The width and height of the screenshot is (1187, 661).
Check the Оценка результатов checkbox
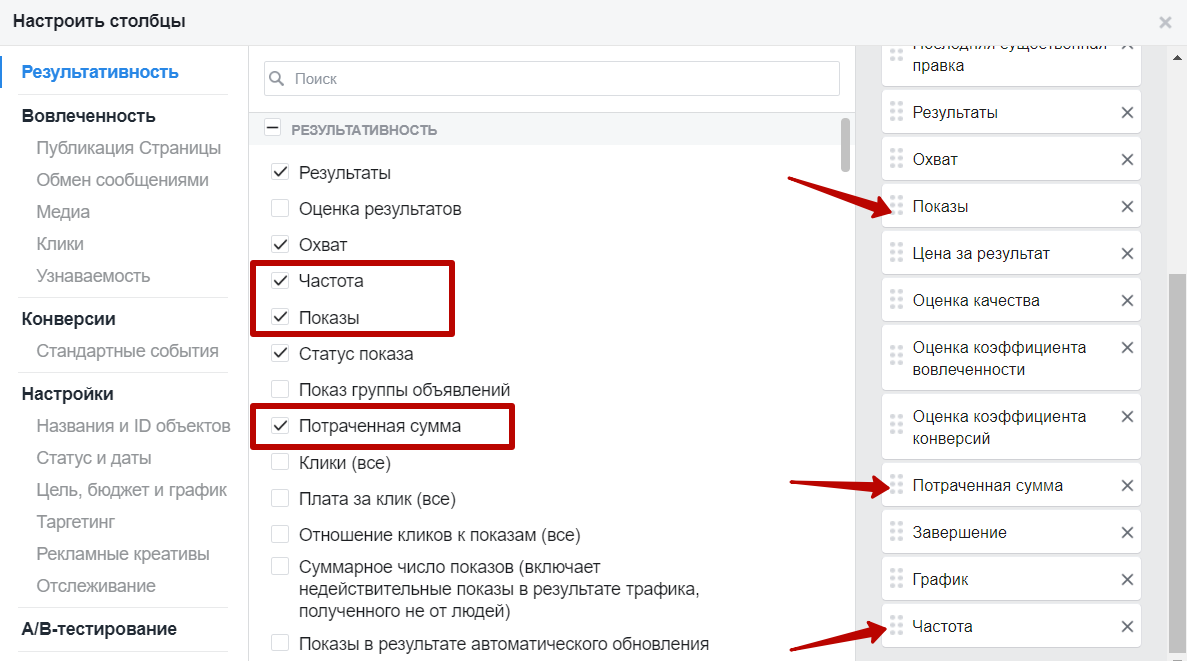point(280,208)
